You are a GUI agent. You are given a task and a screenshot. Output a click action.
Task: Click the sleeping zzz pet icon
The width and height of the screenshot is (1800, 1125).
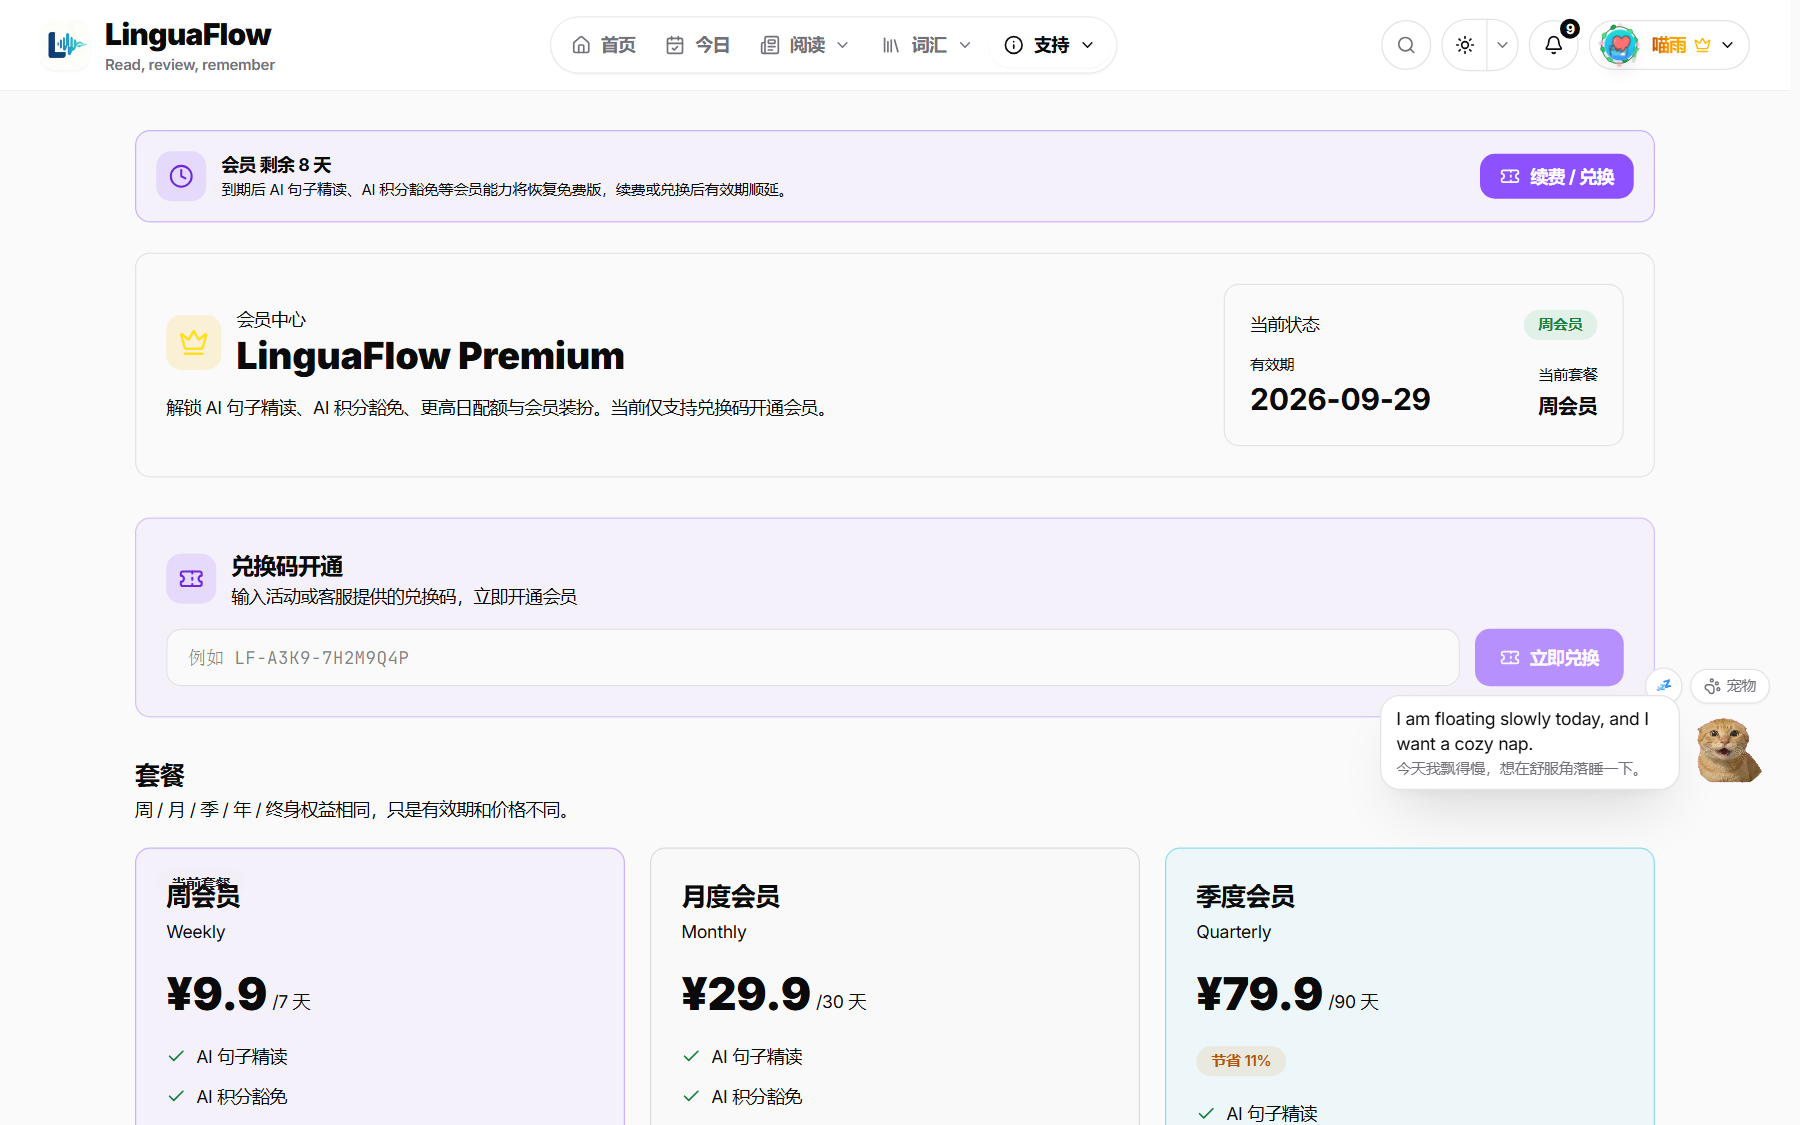pos(1664,685)
